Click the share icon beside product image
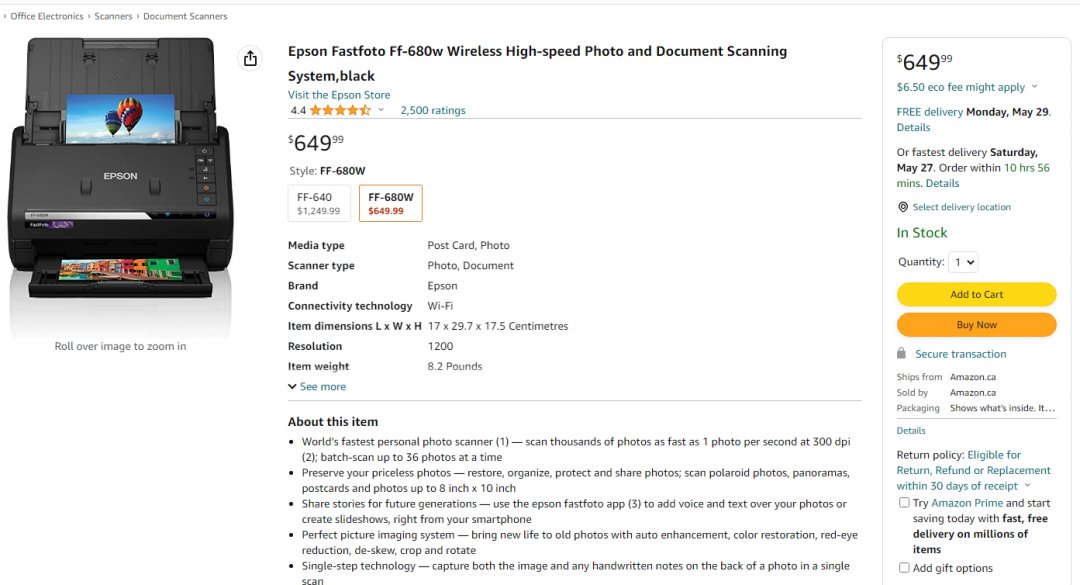The image size is (1080, 585). pos(250,59)
